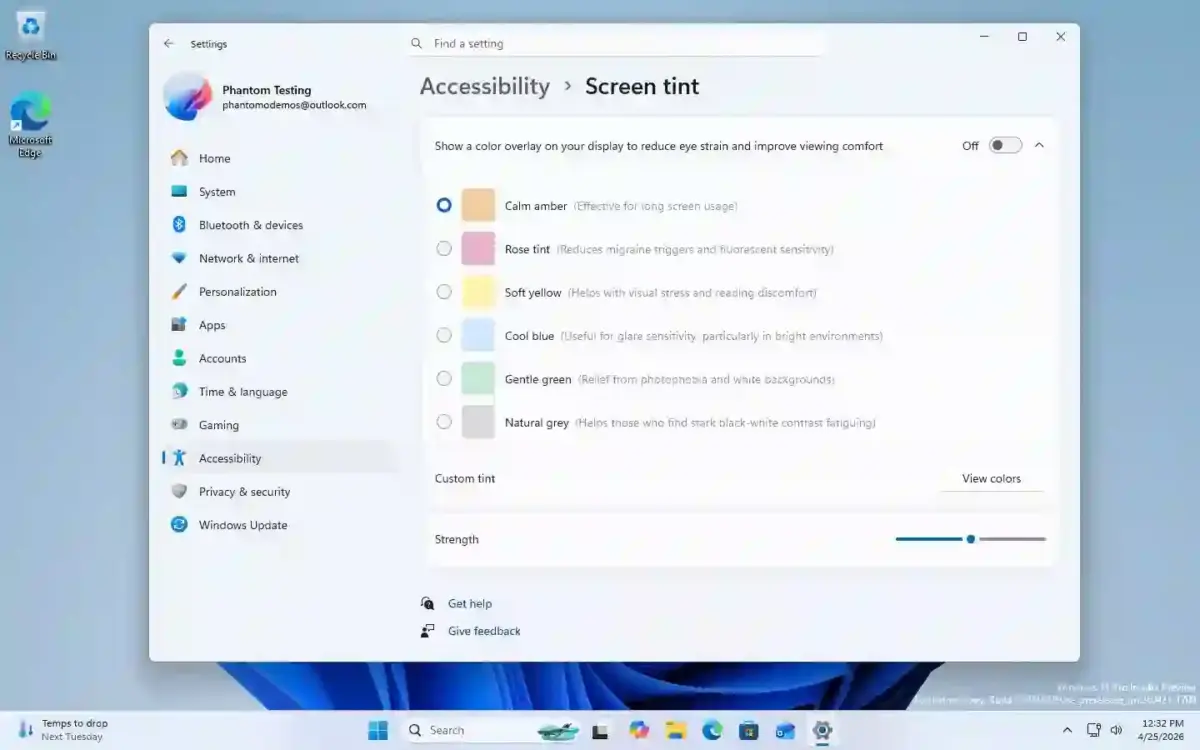Adjust the Strength slider handle
Screen dimensions: 1200x750
(x=969, y=539)
